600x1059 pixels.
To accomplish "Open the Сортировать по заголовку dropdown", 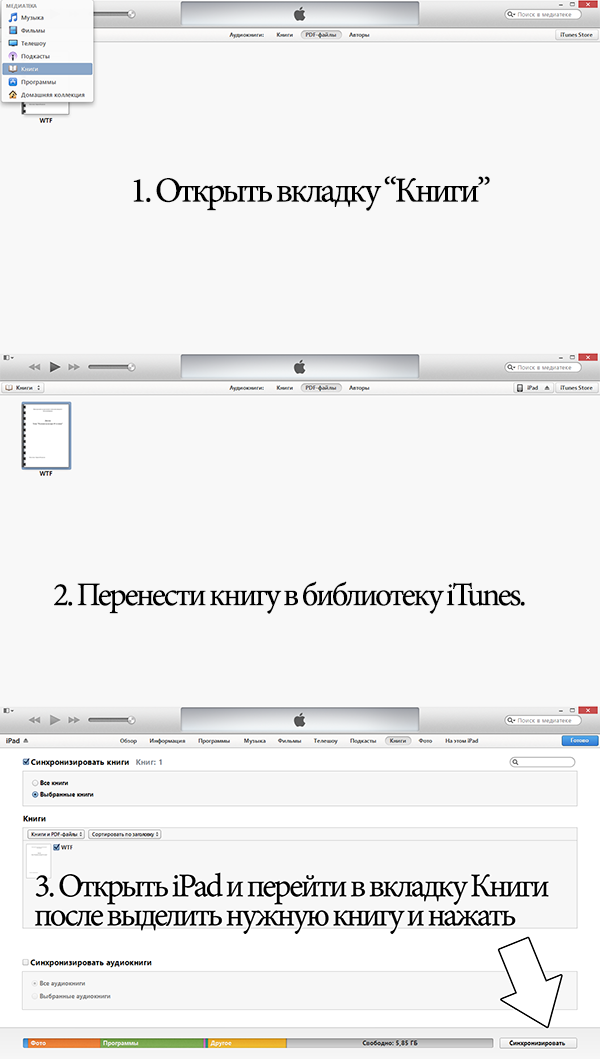I will [x=125, y=833].
